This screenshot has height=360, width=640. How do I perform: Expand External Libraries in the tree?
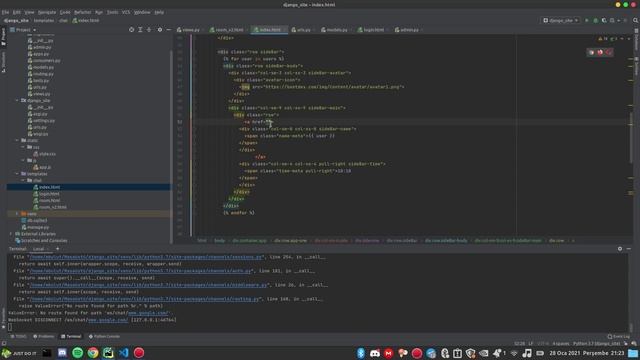click(x=11, y=234)
